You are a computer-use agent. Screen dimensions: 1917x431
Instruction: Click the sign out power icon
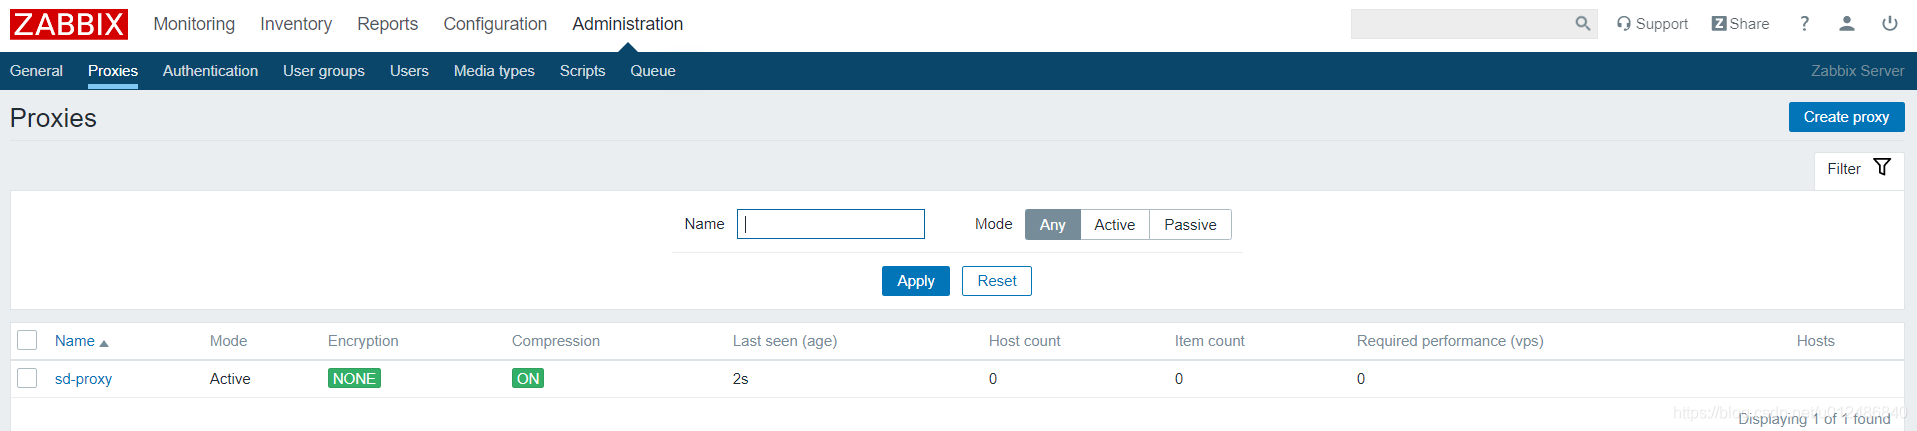1890,24
